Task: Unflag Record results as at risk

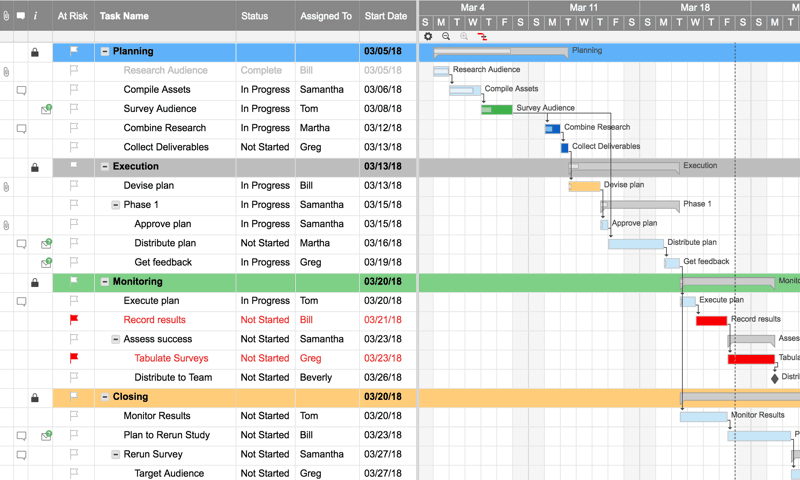Action: point(74,320)
